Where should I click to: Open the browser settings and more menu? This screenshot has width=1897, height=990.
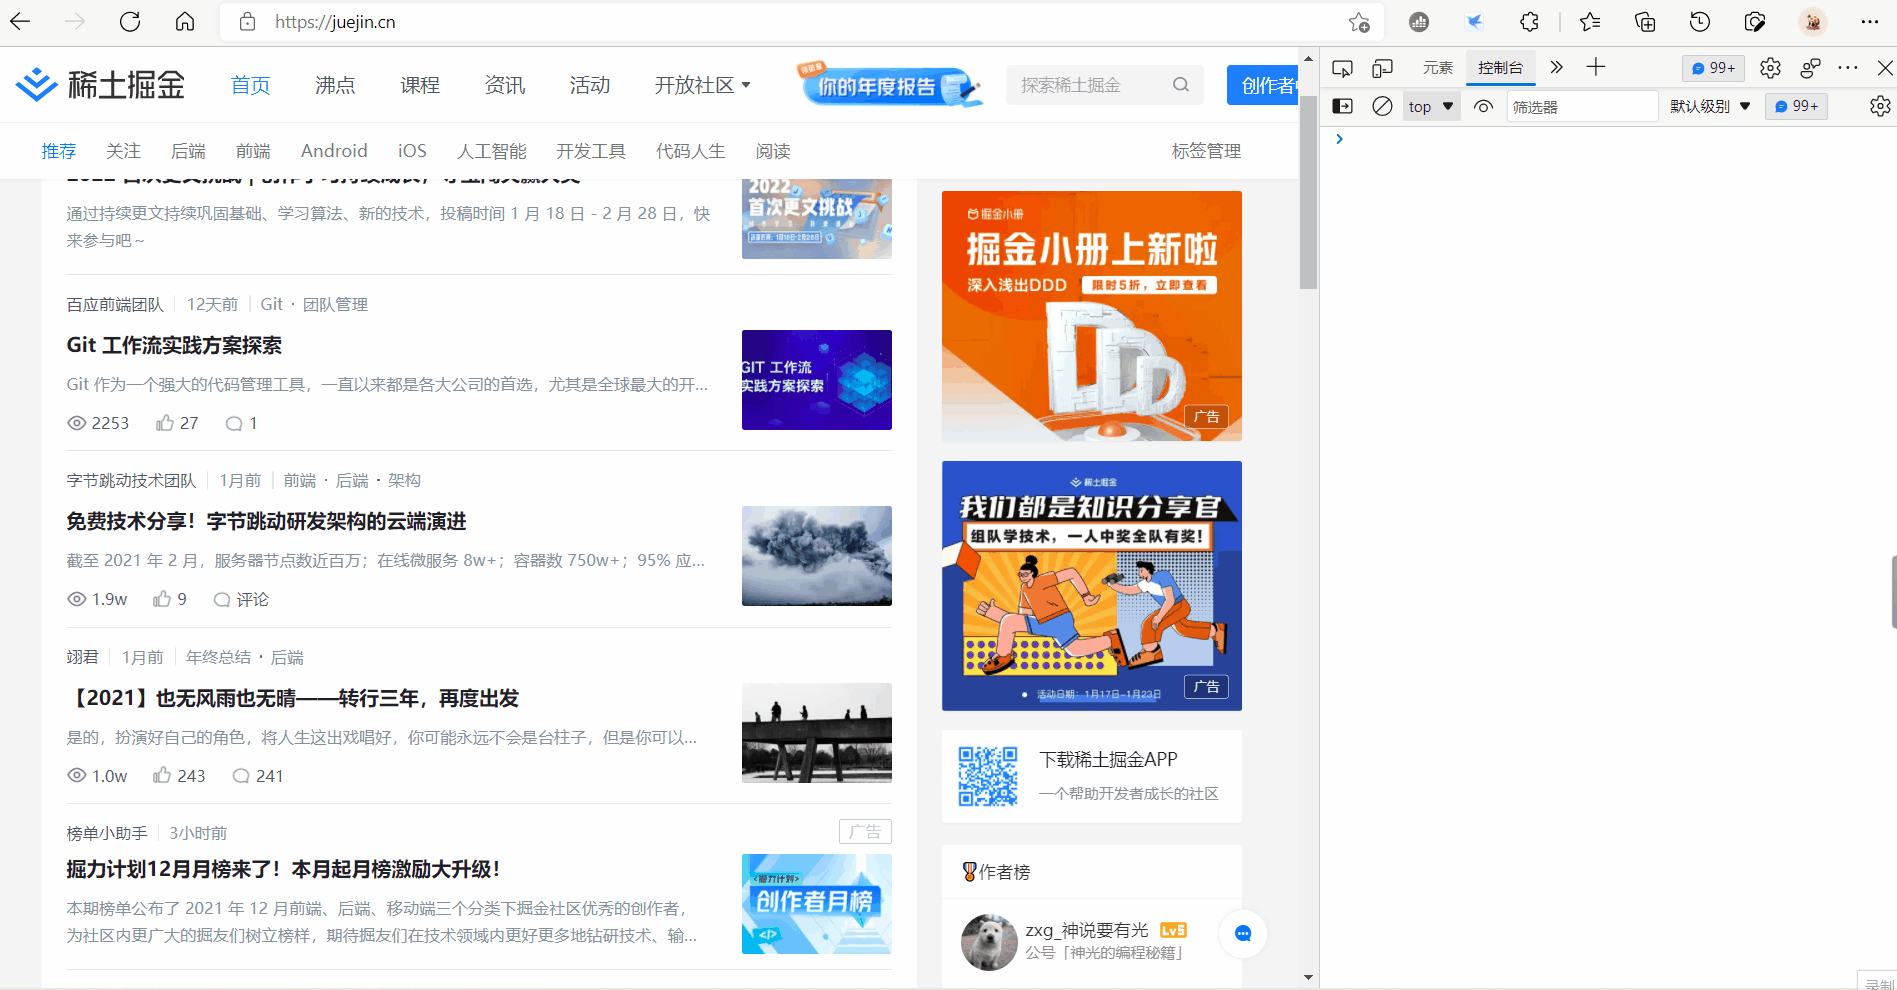coord(1869,22)
